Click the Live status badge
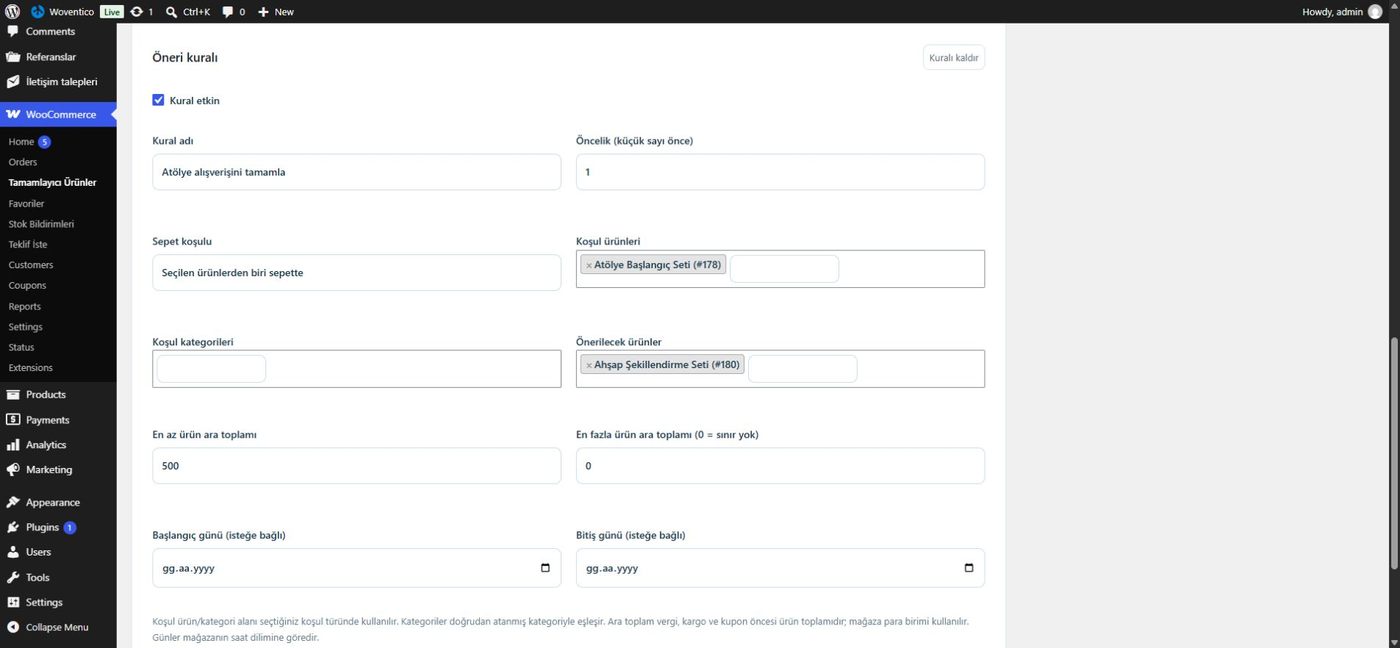Image resolution: width=1400 pixels, height=648 pixels. (112, 12)
